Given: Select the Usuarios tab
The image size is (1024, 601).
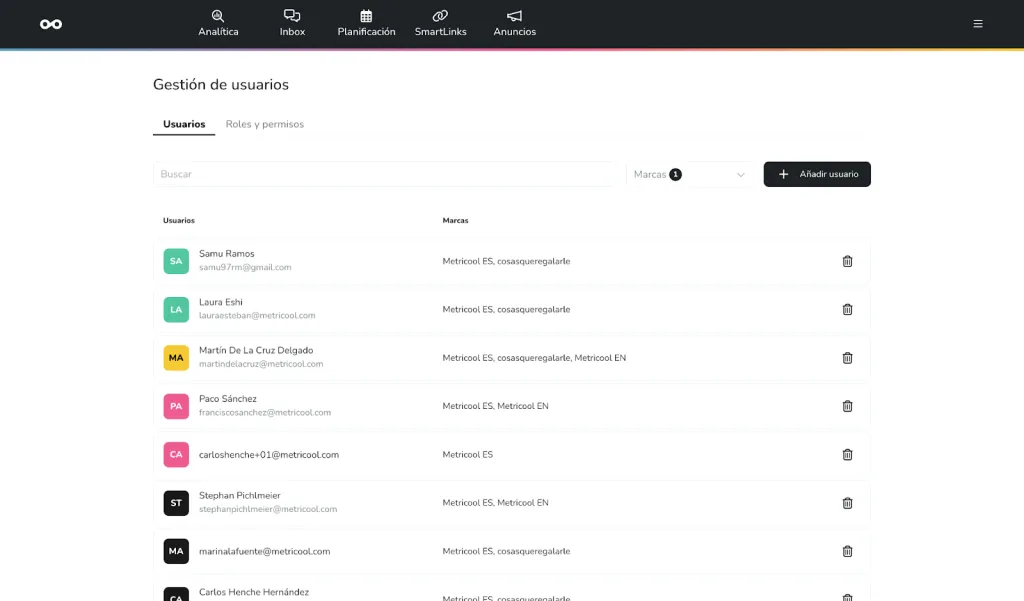Looking at the screenshot, I should [184, 124].
